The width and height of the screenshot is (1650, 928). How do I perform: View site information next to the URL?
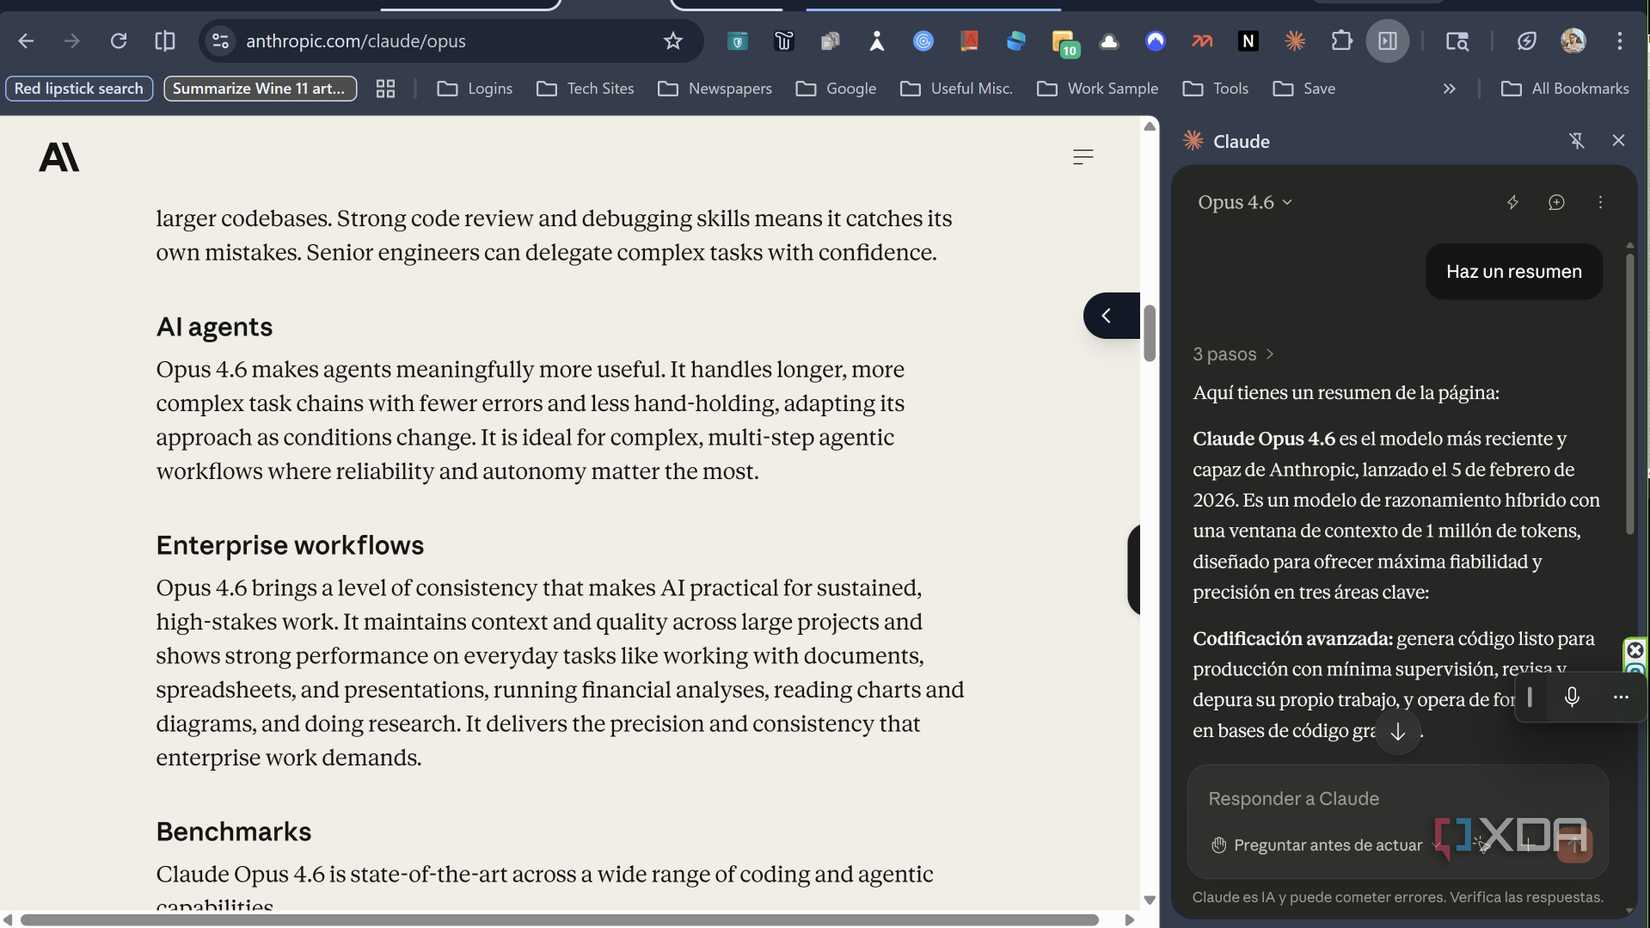(x=220, y=41)
